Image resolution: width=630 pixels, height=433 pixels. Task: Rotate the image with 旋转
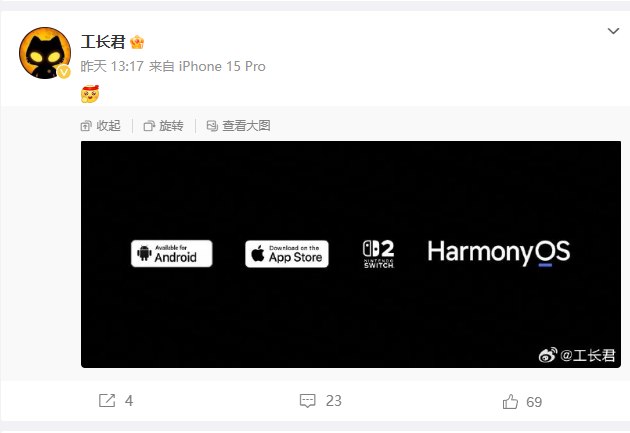pyautogui.click(x=164, y=126)
